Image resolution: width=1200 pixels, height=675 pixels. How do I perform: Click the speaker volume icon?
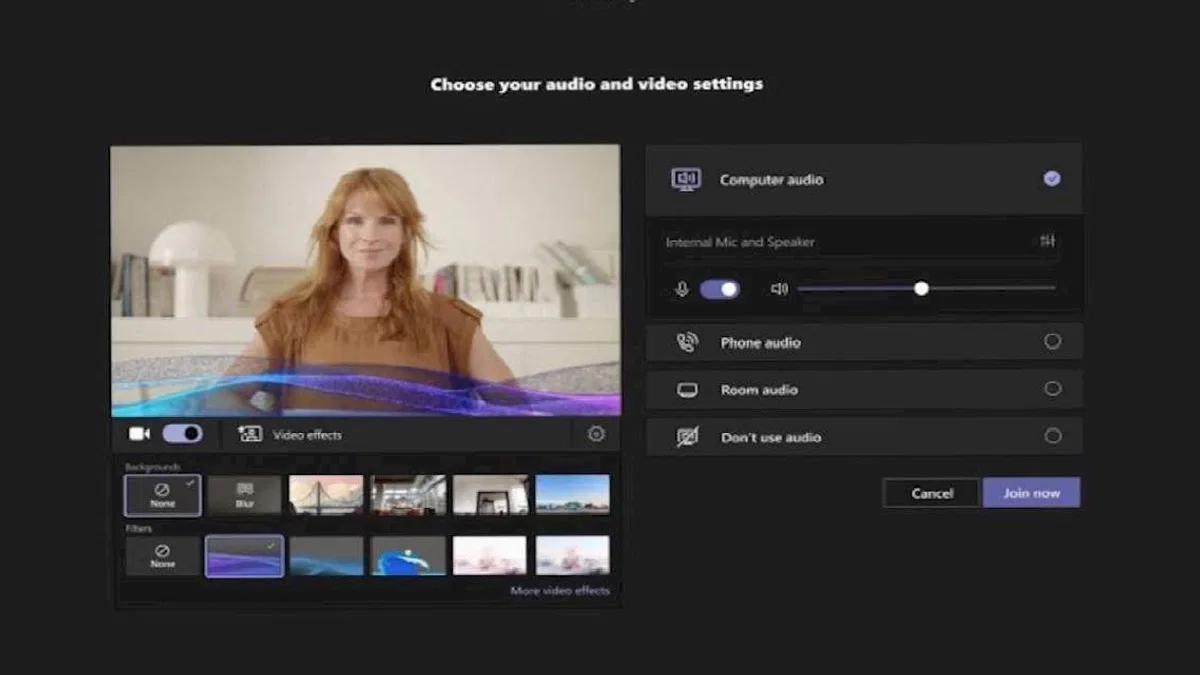click(x=780, y=289)
